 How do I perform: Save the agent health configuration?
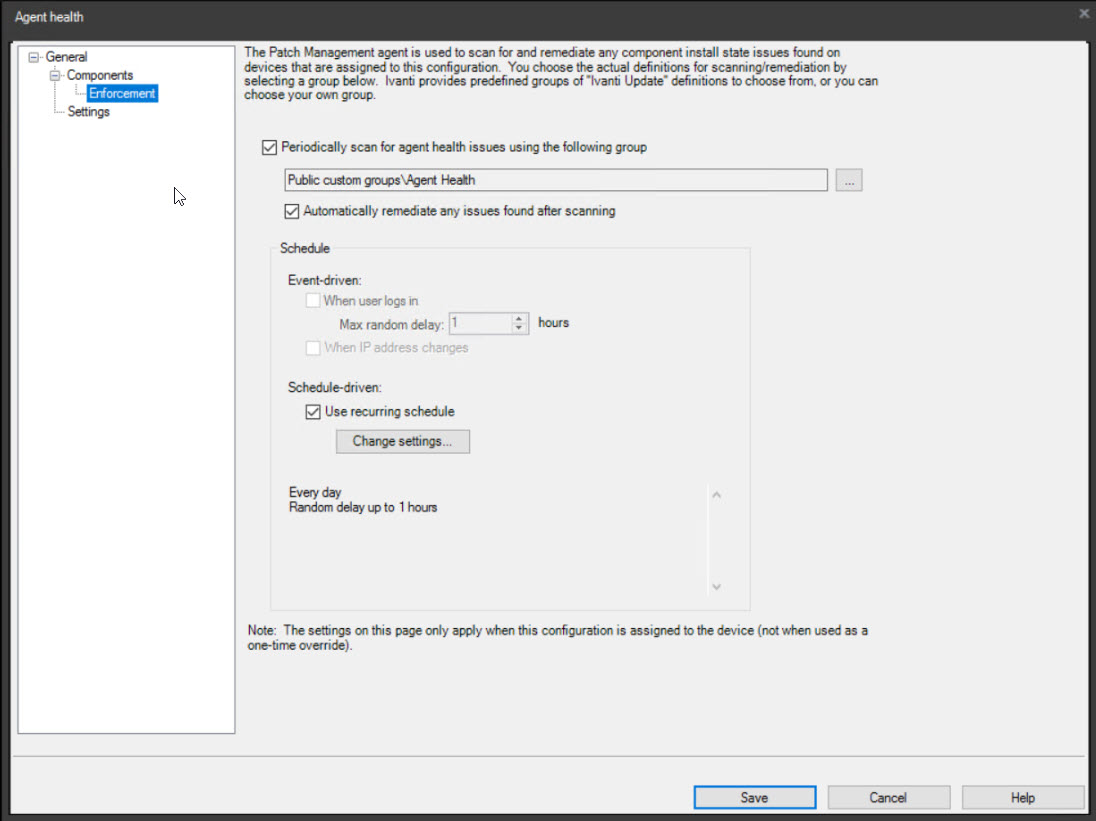tap(754, 798)
